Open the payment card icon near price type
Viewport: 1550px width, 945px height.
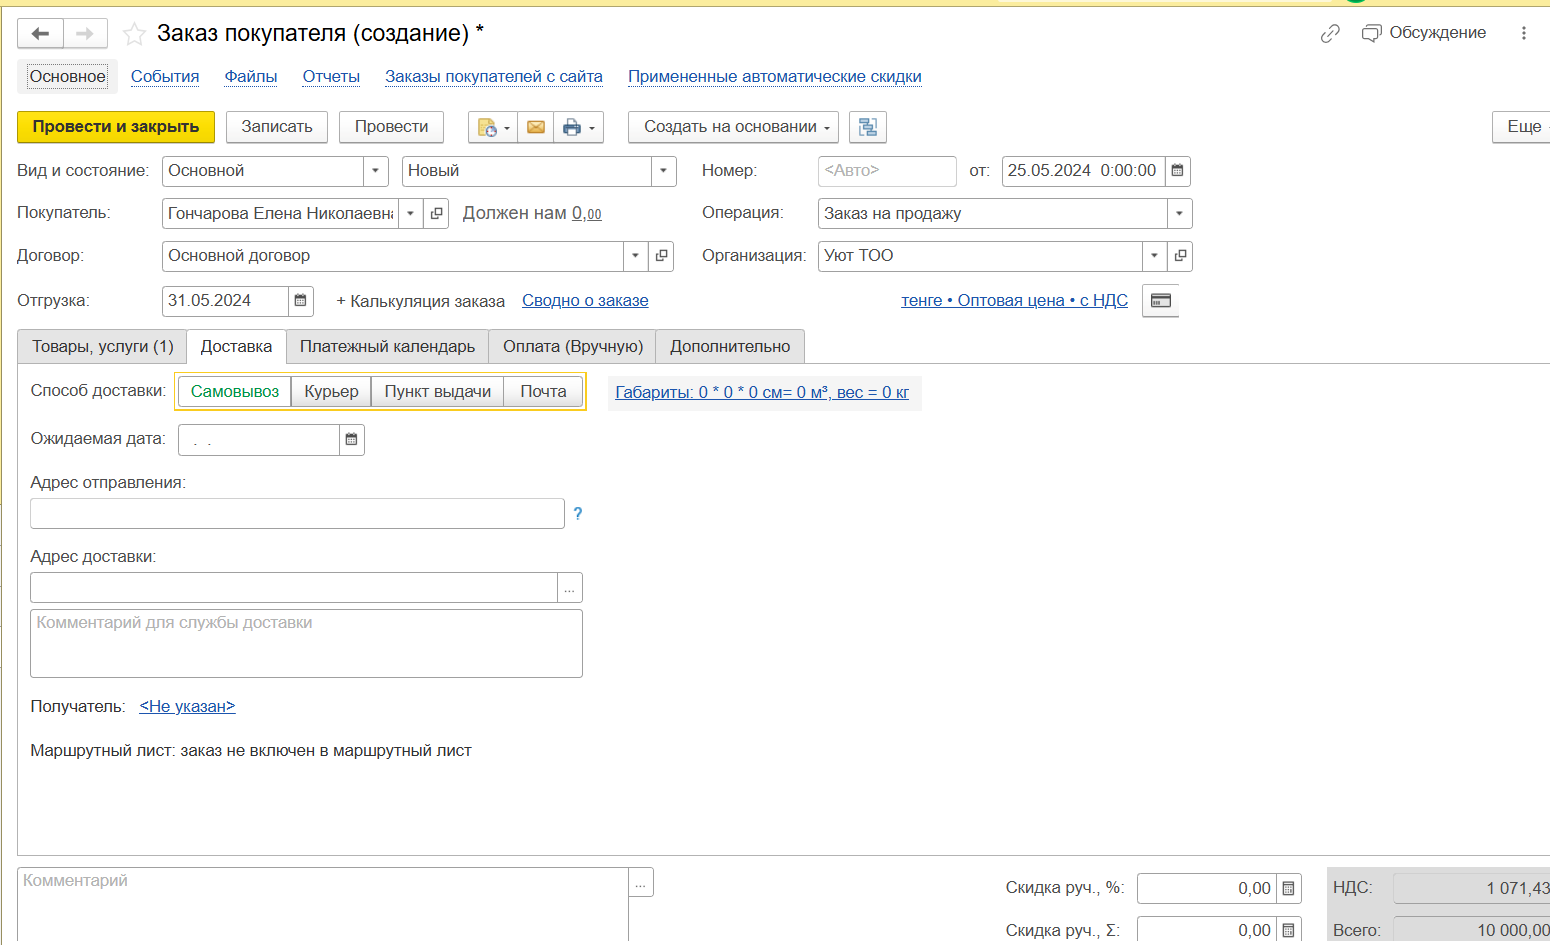click(x=1160, y=301)
